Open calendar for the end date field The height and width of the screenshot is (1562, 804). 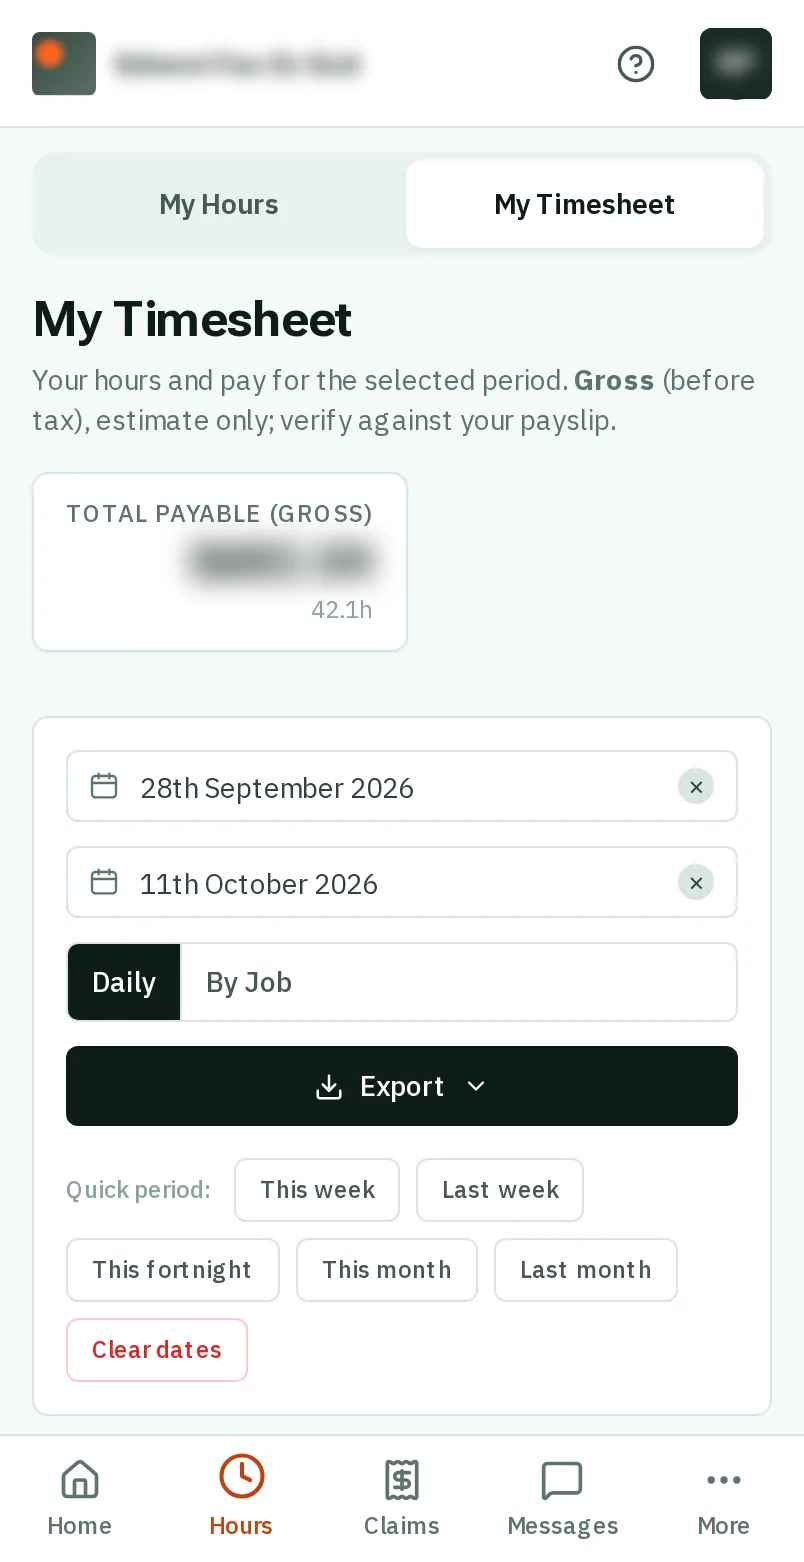[x=104, y=883]
